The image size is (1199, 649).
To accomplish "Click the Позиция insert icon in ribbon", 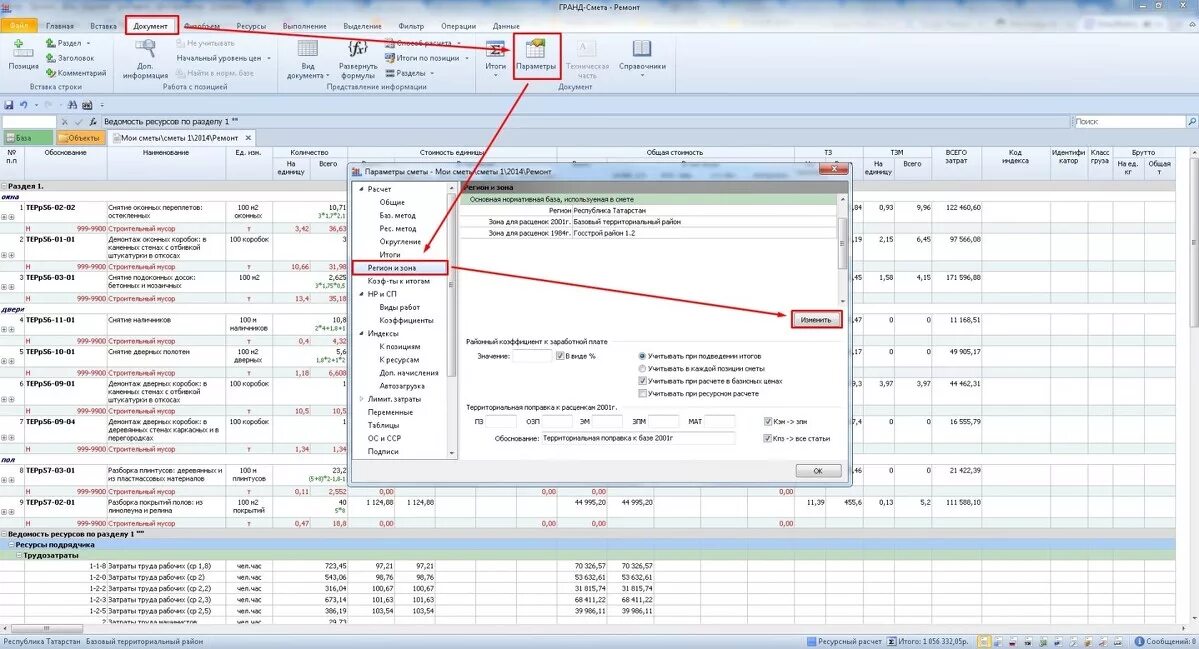I will (23, 49).
